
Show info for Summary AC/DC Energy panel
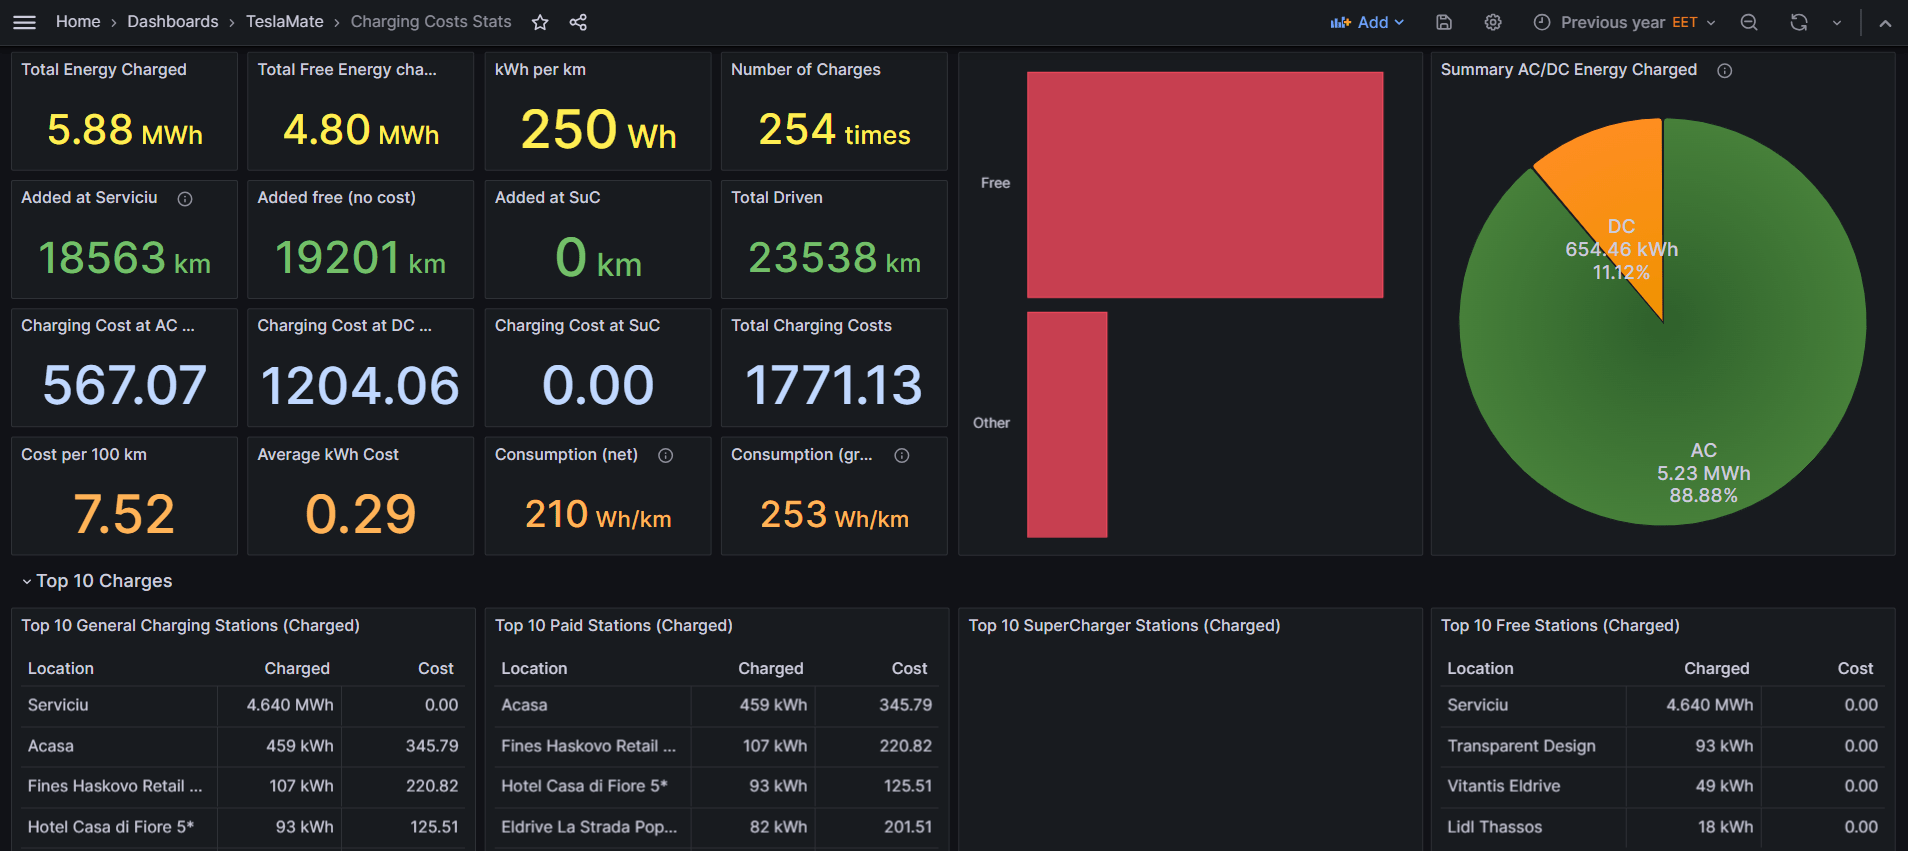click(x=1725, y=71)
